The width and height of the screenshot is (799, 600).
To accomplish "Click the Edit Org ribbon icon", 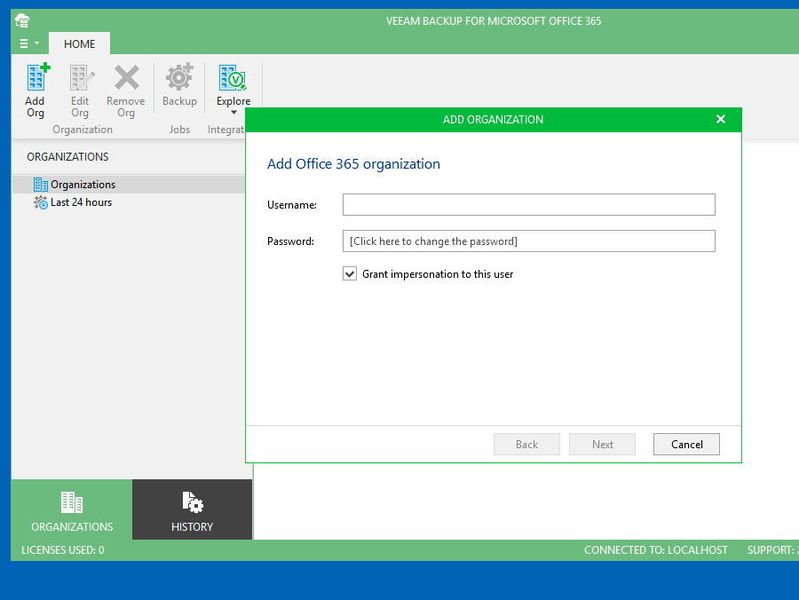I will click(x=81, y=77).
